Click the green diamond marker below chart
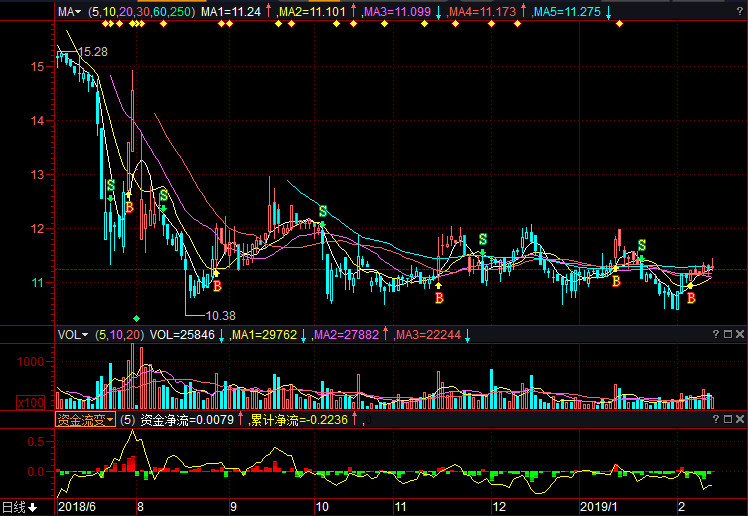Viewport: 748px width, 516px height. coord(137,318)
